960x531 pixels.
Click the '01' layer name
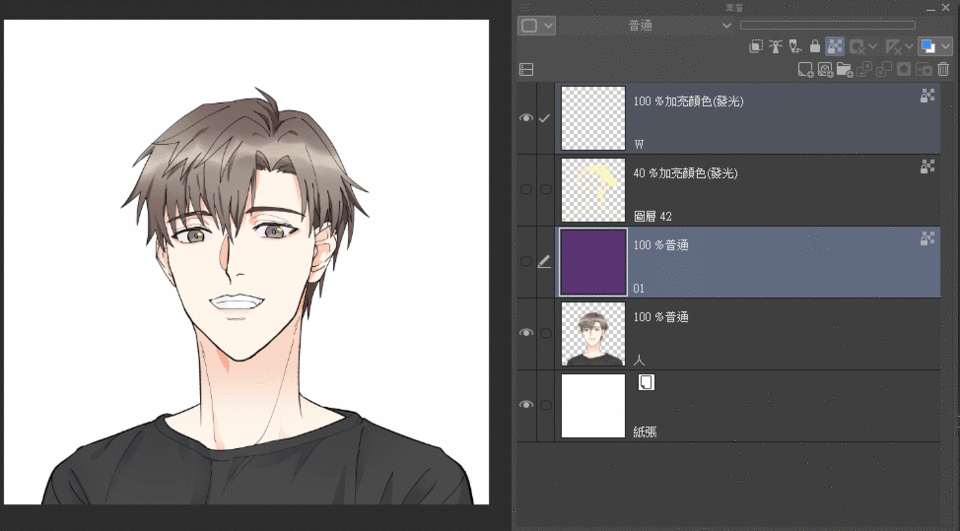(639, 288)
